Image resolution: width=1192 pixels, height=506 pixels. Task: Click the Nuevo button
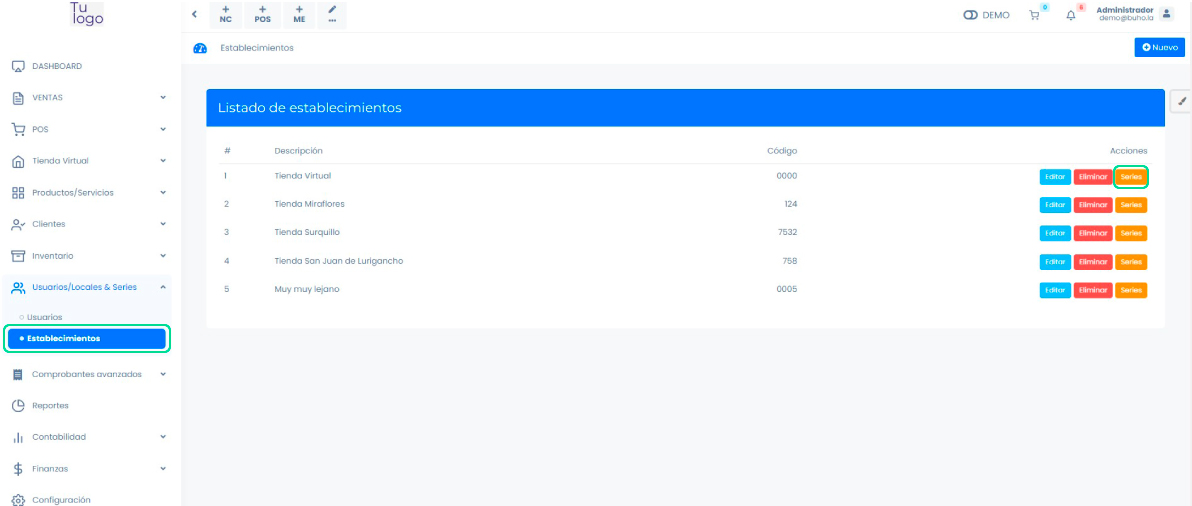1159,47
